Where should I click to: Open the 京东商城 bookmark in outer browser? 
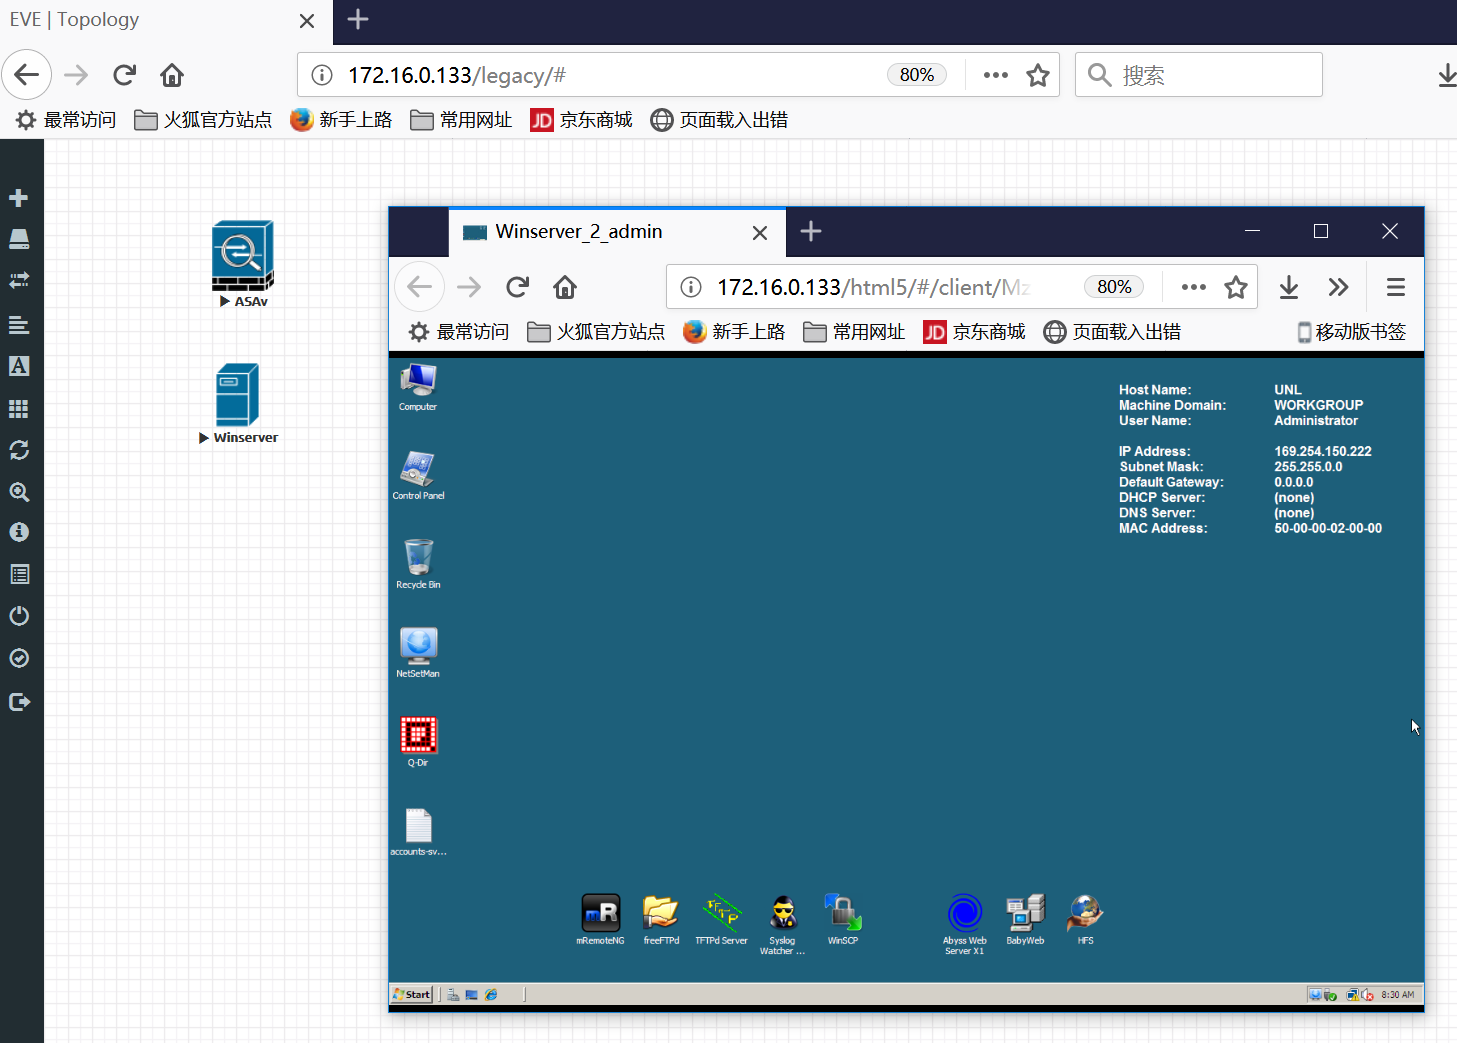pos(581,120)
